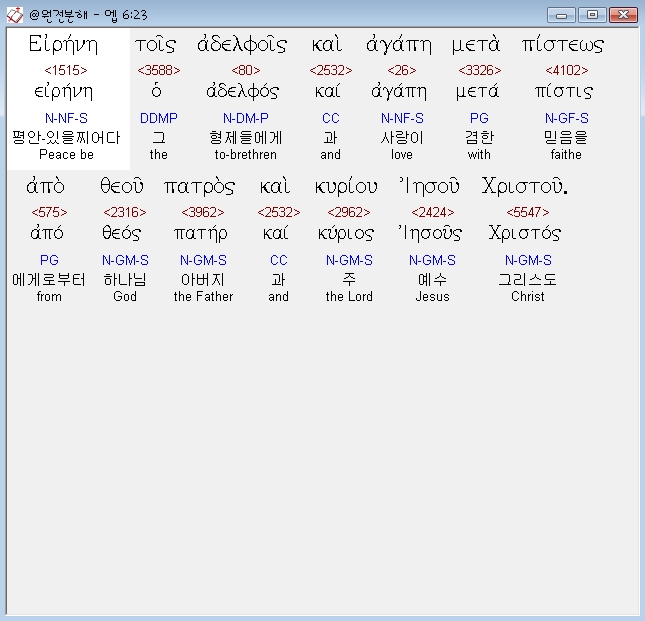The height and width of the screenshot is (621, 645).
Task: Click the parsing code N-GF-S
Action: point(566,118)
